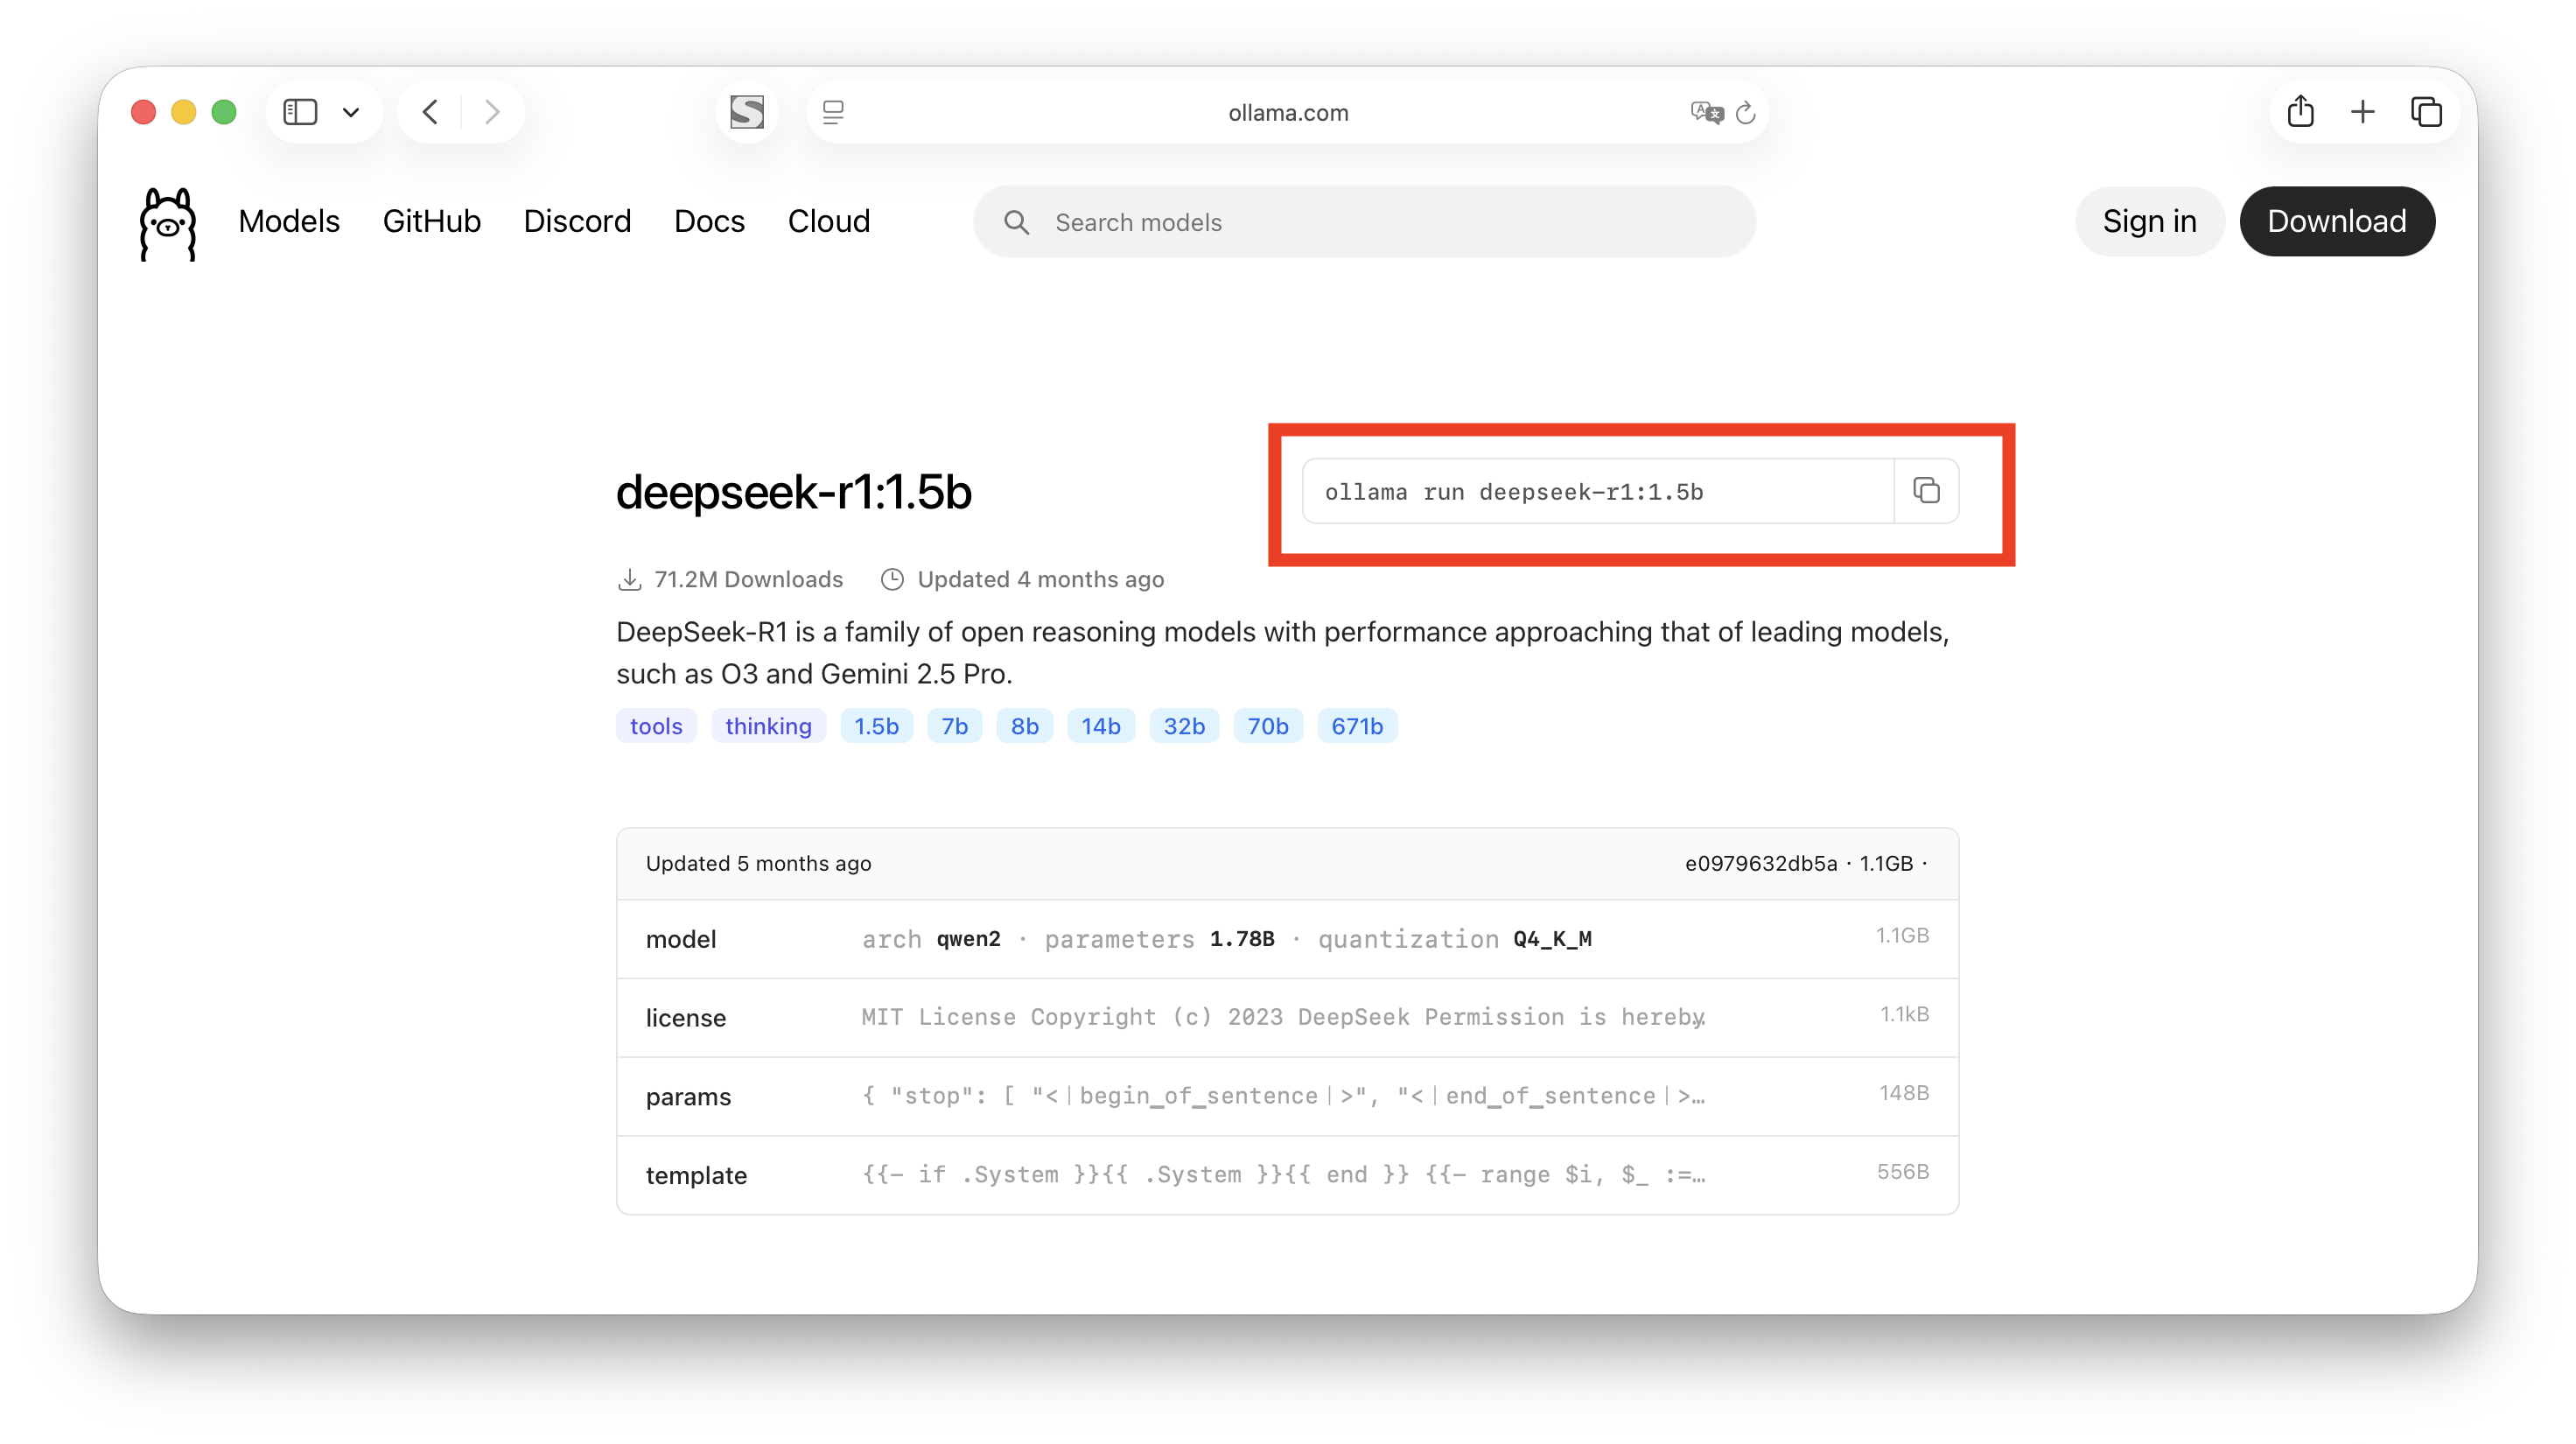2576x1444 pixels.
Task: Toggle the Safari sidebar icon
Action: (x=300, y=112)
